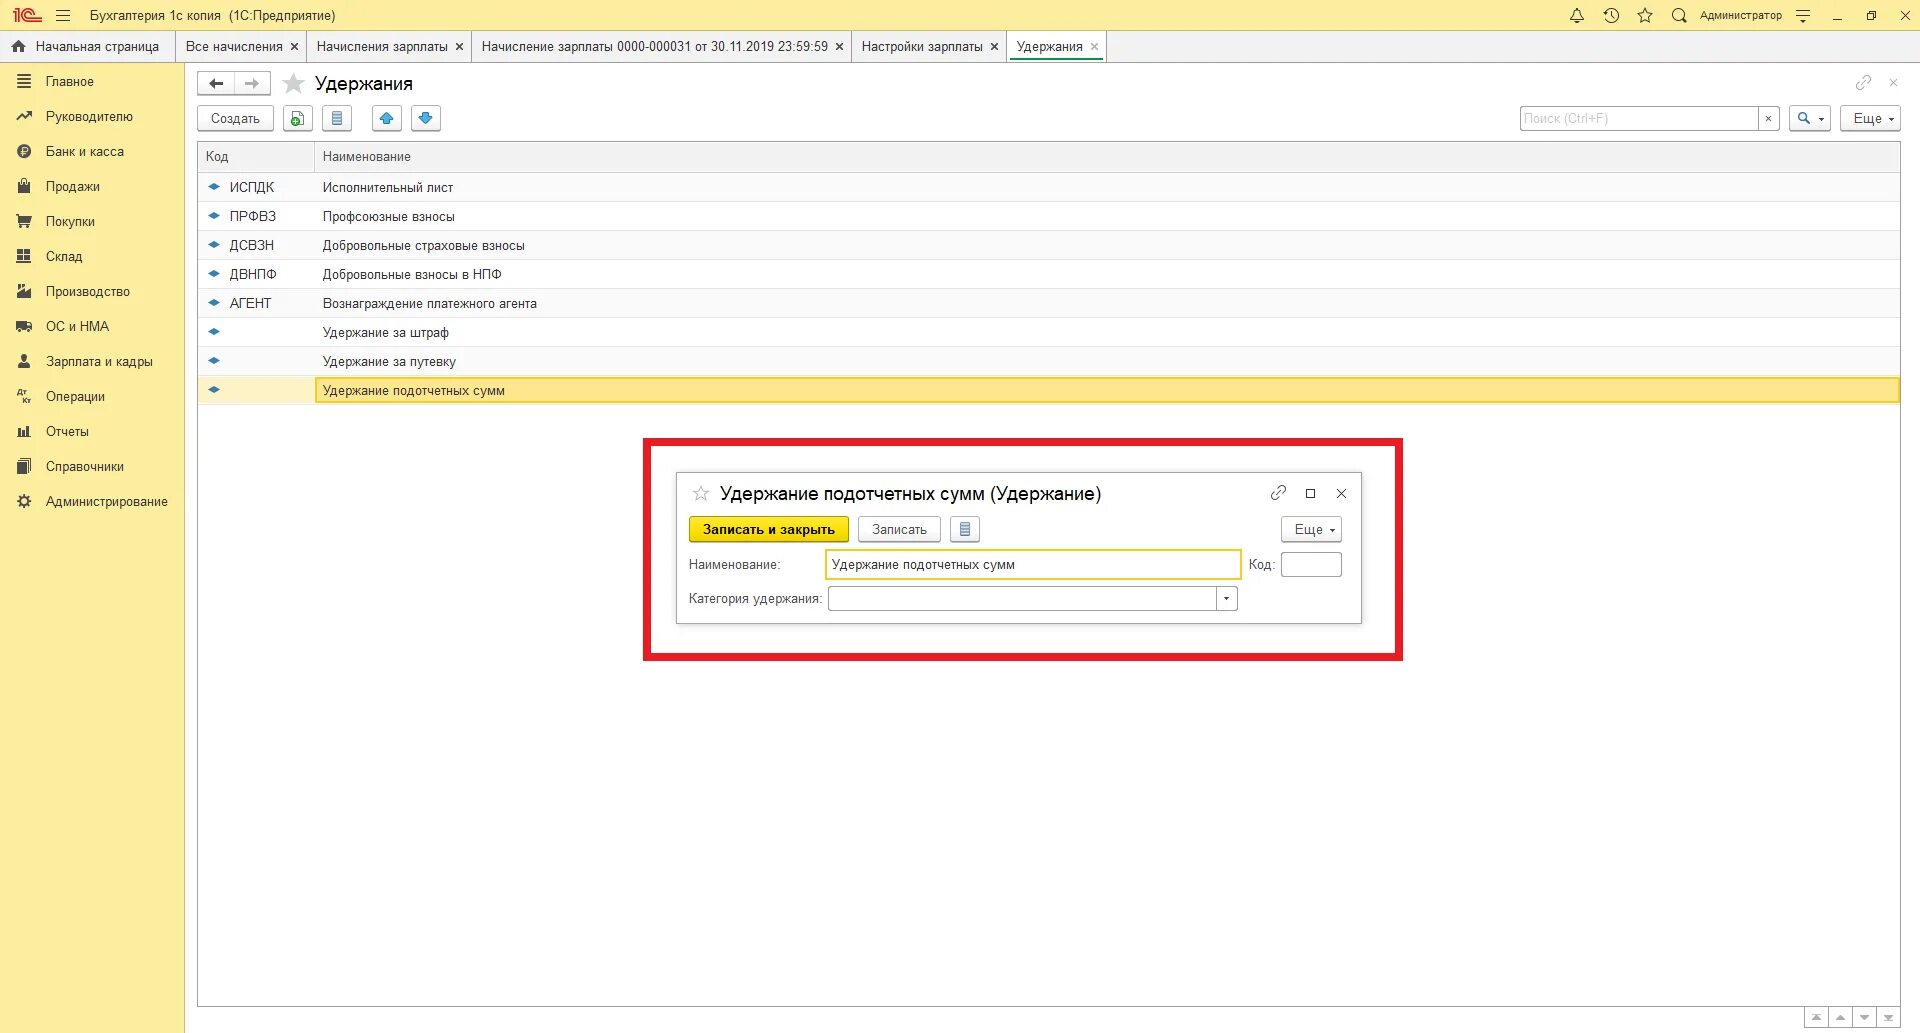Sort list by Наименование column header
Viewport: 1920px width, 1033px height.
tap(1107, 156)
